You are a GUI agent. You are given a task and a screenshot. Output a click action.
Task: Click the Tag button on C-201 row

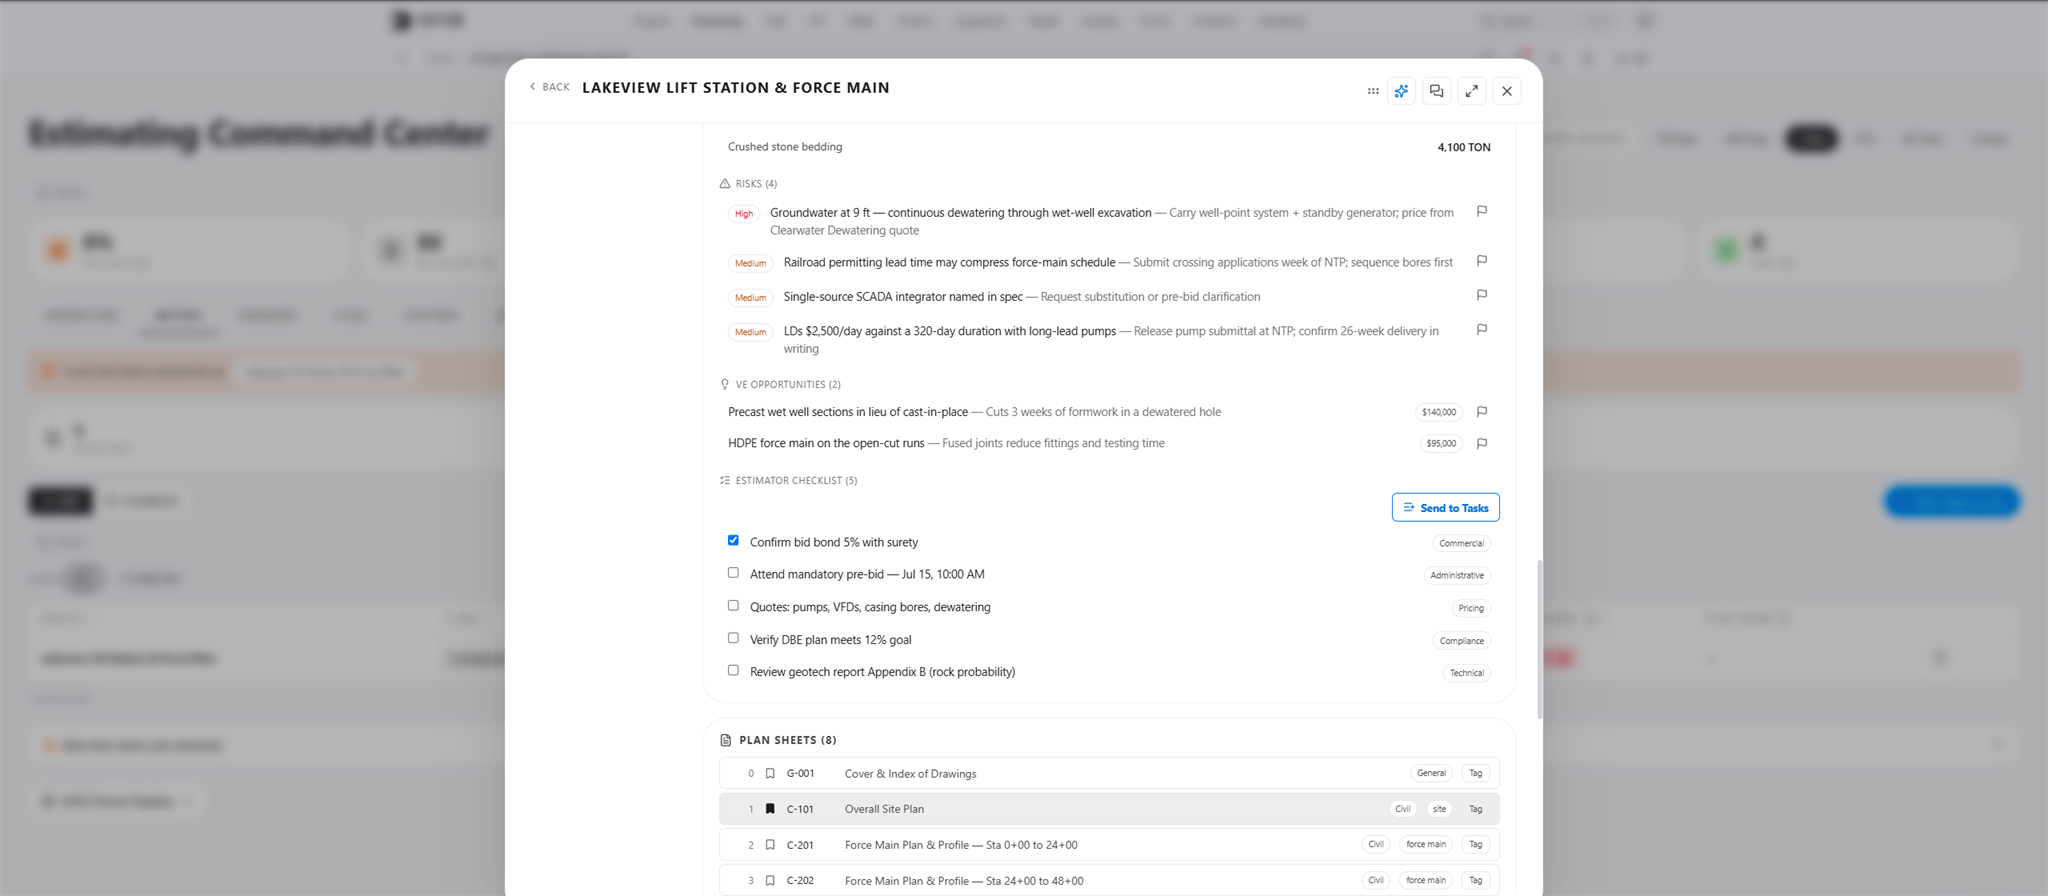coord(1476,845)
